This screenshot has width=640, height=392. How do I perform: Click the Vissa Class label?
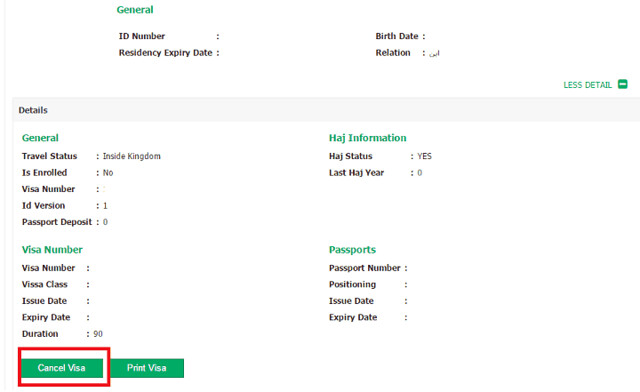point(44,284)
